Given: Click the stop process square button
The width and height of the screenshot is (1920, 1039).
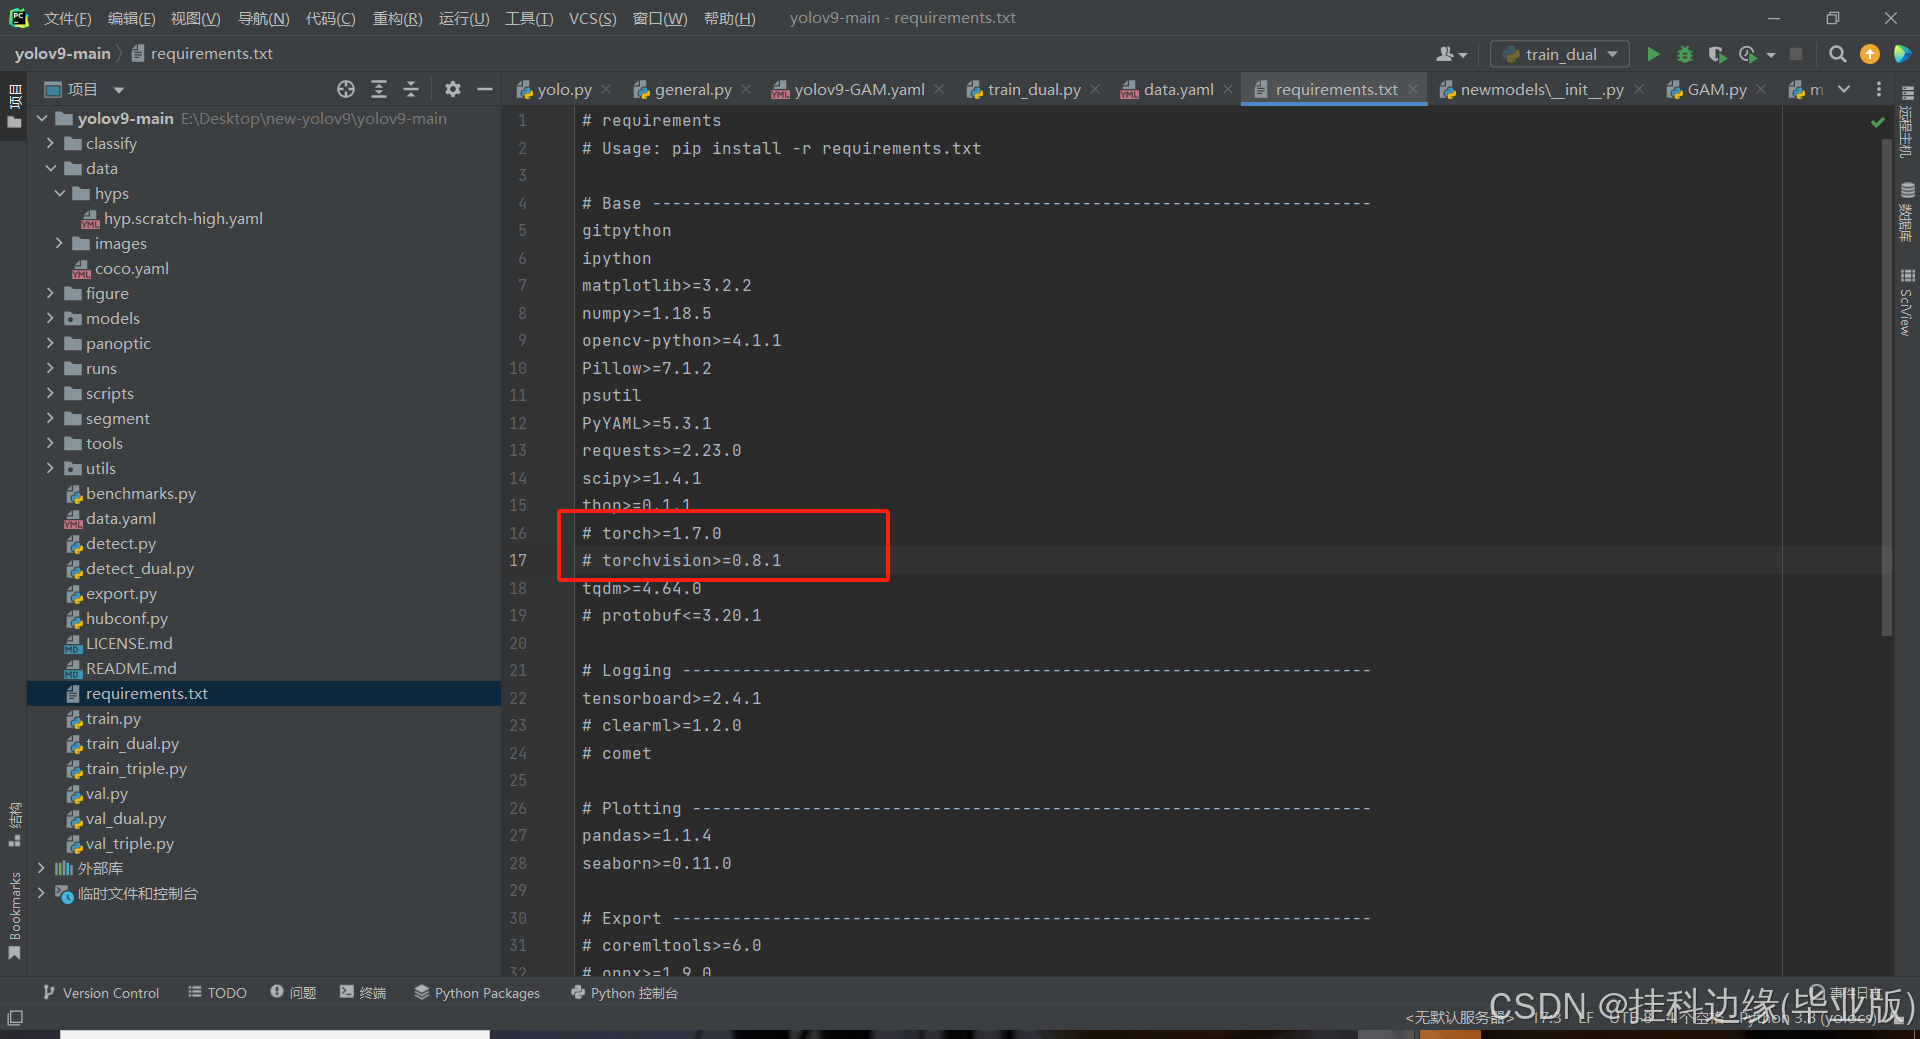Looking at the screenshot, I should click(1796, 54).
